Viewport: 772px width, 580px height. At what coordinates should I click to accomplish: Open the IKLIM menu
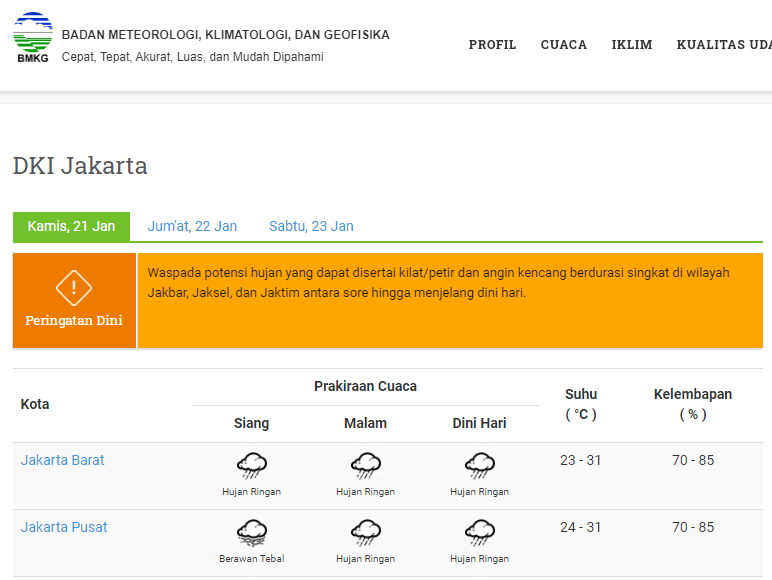[x=632, y=45]
